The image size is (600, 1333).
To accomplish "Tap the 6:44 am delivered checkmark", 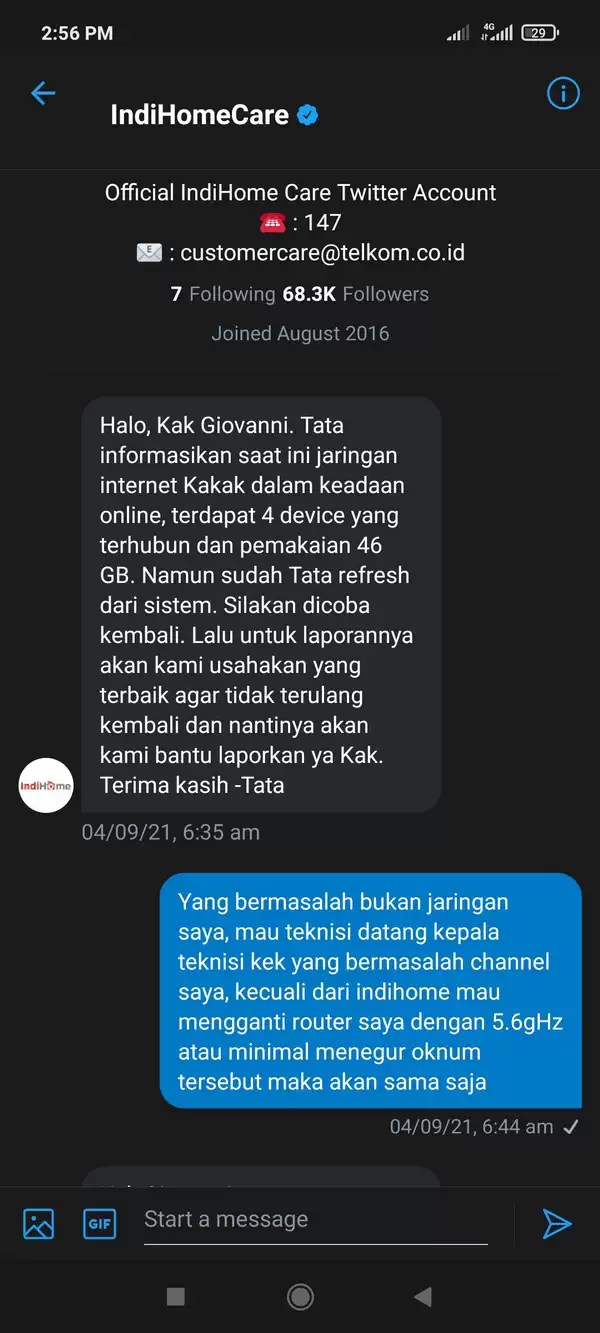I will point(570,1127).
